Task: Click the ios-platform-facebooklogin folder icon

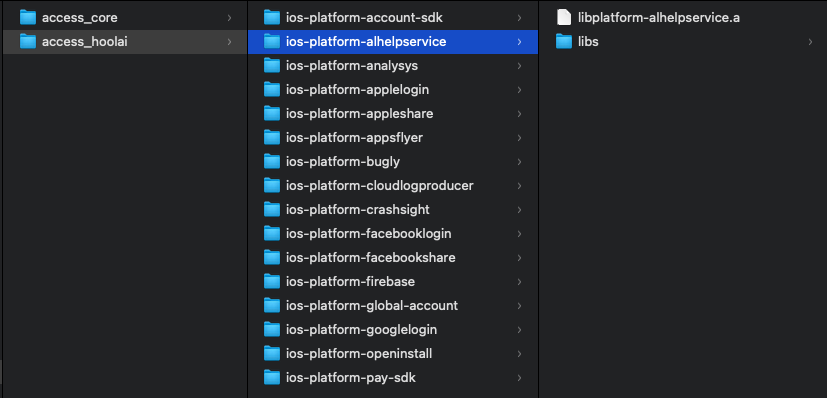Action: pyautogui.click(x=272, y=234)
